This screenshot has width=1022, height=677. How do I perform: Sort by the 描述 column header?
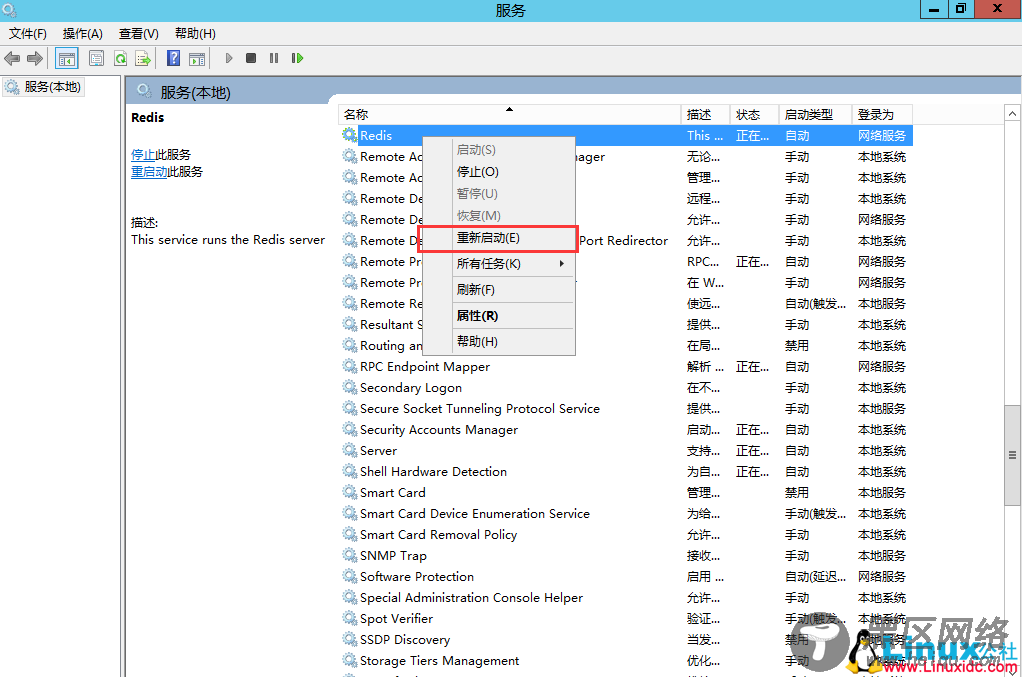pos(705,115)
